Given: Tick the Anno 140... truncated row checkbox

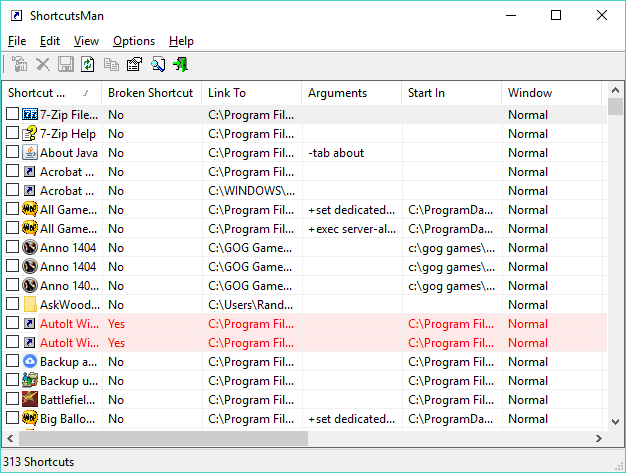Looking at the screenshot, I should [12, 284].
